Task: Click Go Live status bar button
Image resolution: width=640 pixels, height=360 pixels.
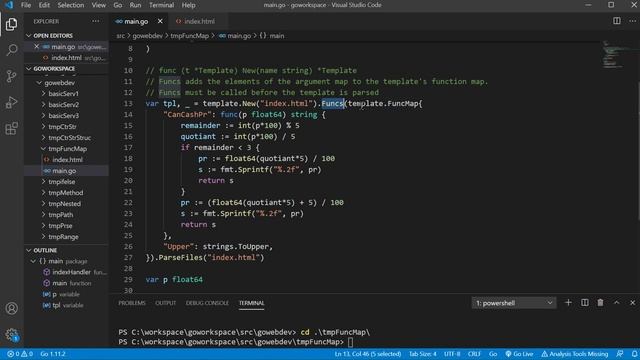Action: point(520,354)
